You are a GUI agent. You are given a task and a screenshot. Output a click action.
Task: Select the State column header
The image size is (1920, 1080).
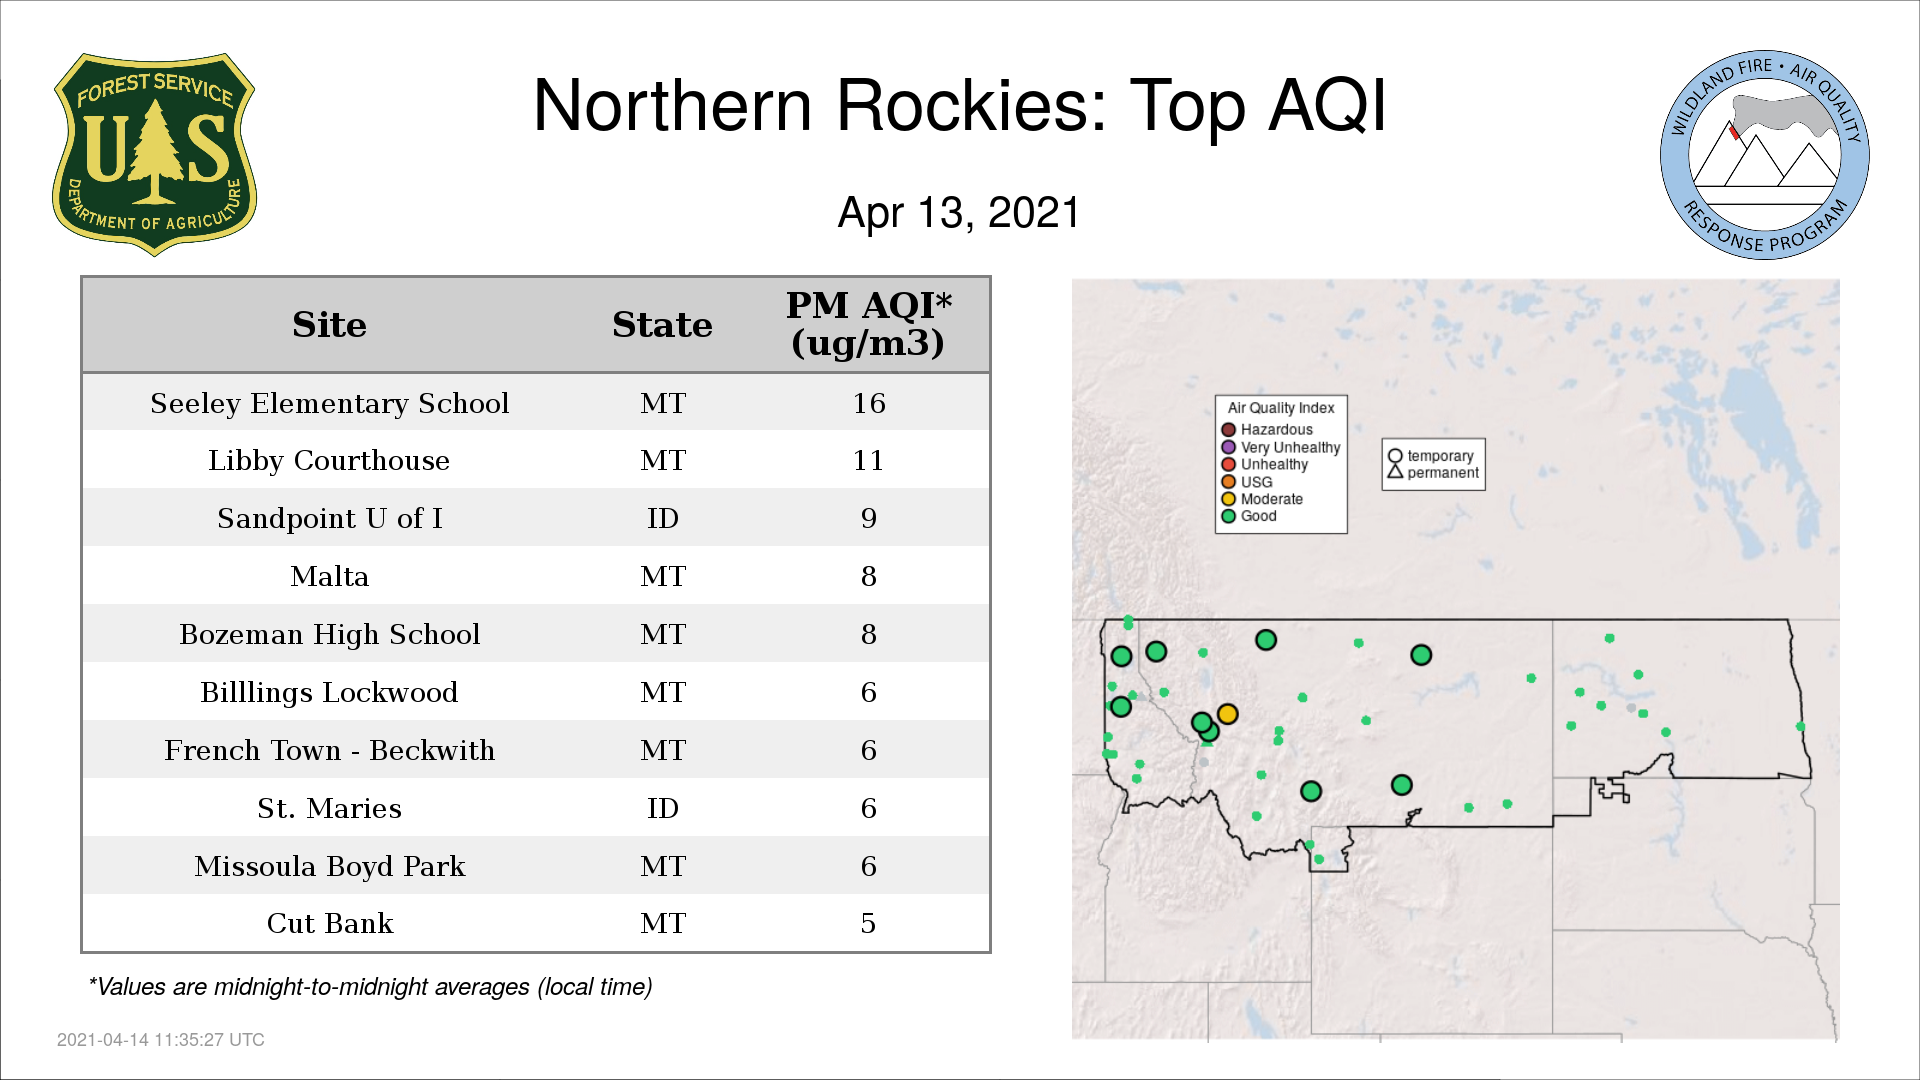pos(662,325)
